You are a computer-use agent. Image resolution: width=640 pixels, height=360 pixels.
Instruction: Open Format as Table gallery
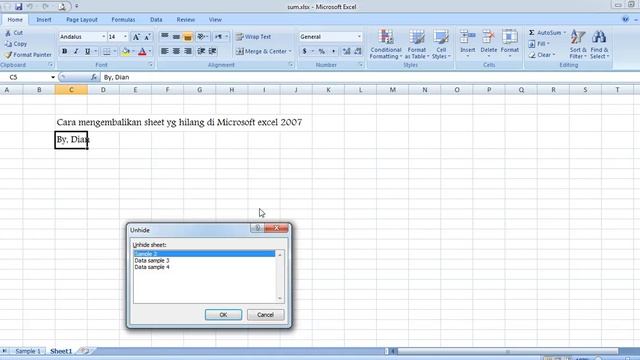[x=417, y=44]
